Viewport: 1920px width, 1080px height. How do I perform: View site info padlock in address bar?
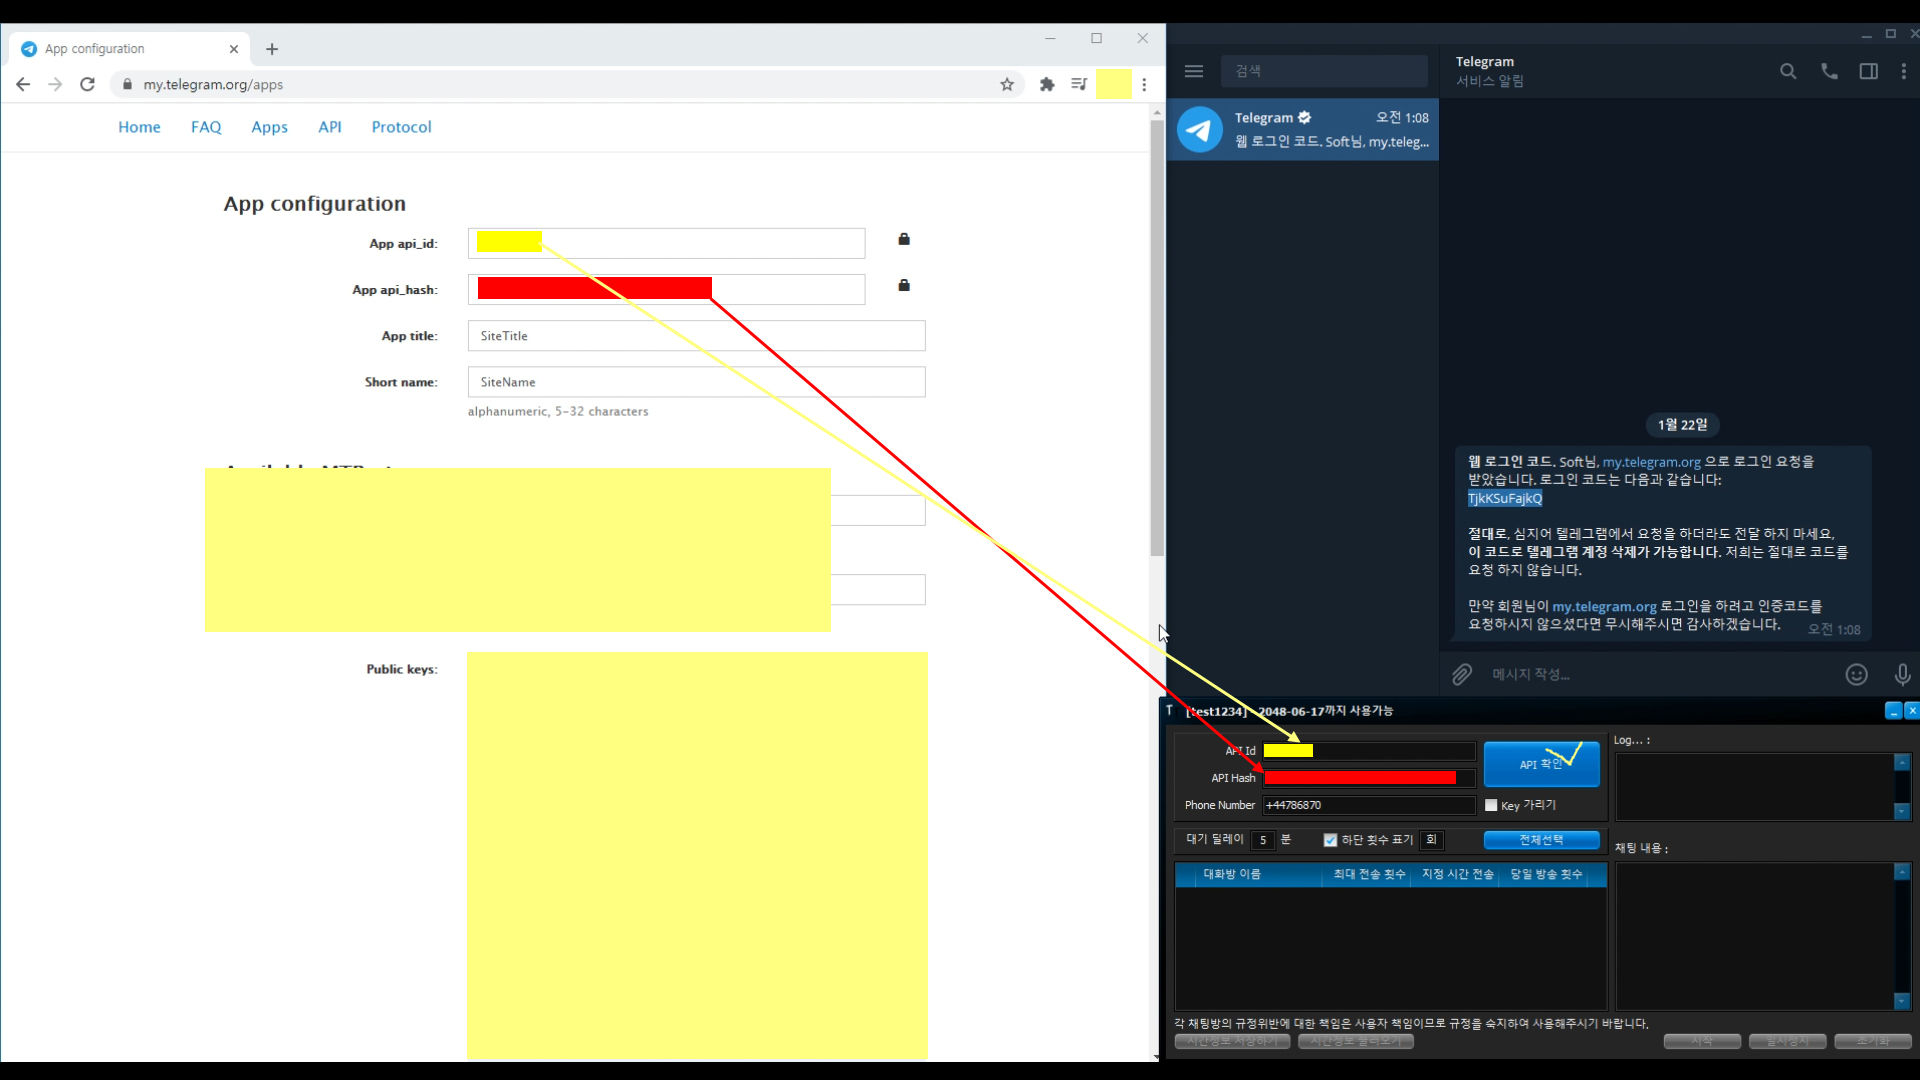(x=127, y=85)
